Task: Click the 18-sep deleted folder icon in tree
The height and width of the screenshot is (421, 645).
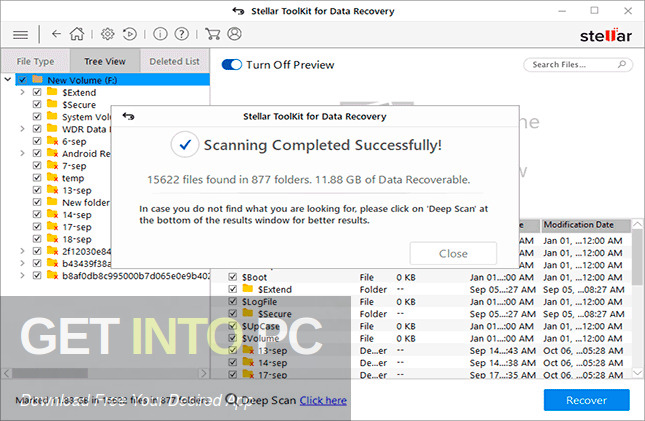Action: coord(52,239)
